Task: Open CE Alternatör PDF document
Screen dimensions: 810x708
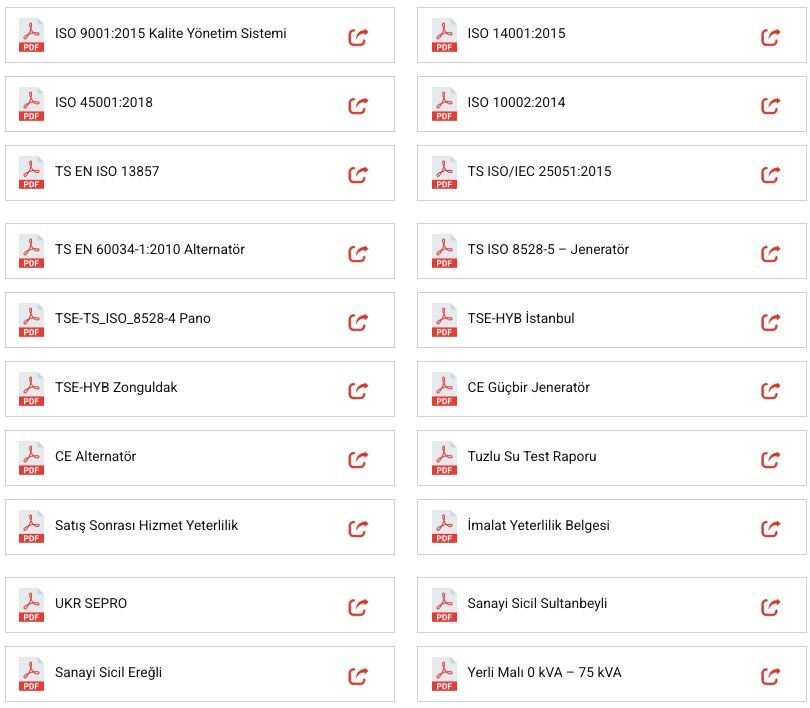Action: point(95,457)
